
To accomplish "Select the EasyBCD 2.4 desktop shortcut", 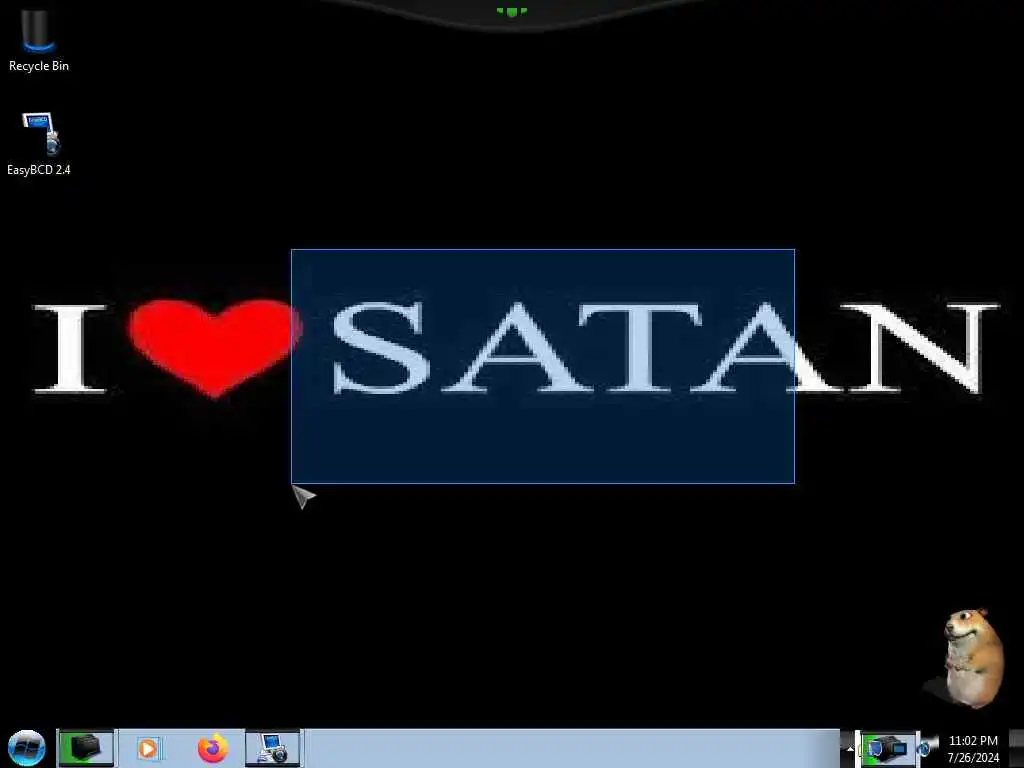I will [39, 144].
